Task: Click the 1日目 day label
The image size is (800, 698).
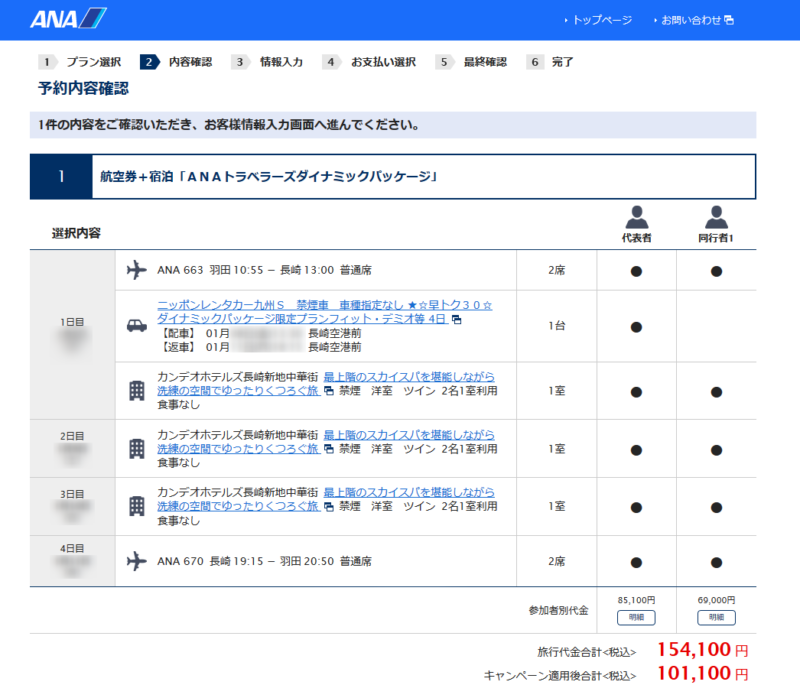Action: click(72, 322)
